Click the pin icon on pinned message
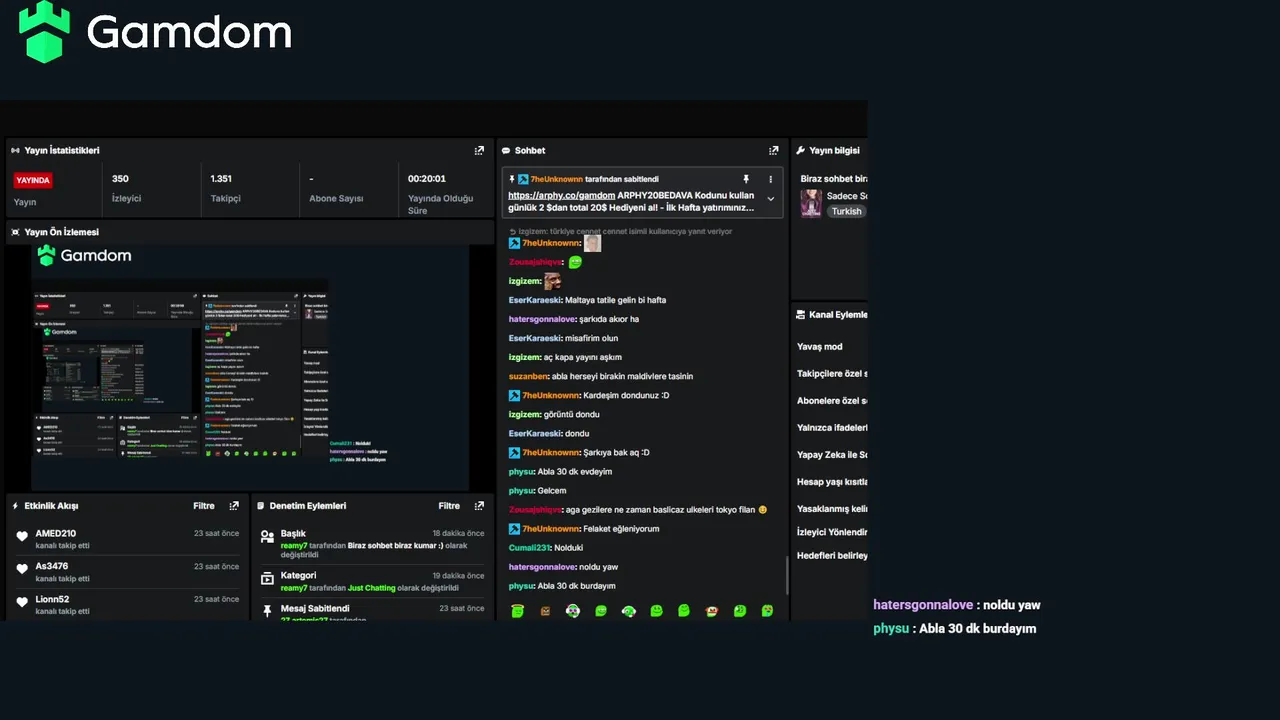1280x720 pixels. [745, 179]
